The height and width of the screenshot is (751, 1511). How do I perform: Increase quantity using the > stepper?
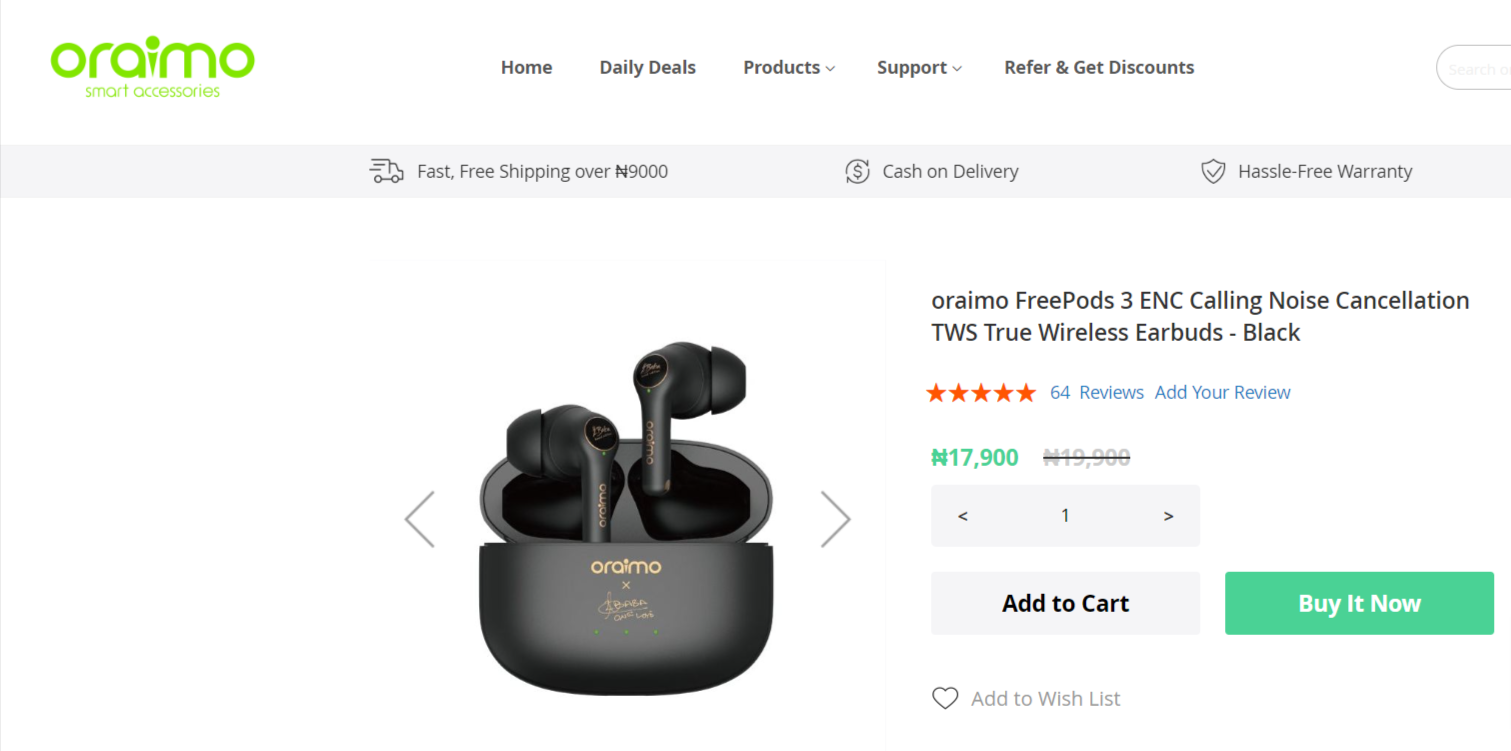(1168, 515)
